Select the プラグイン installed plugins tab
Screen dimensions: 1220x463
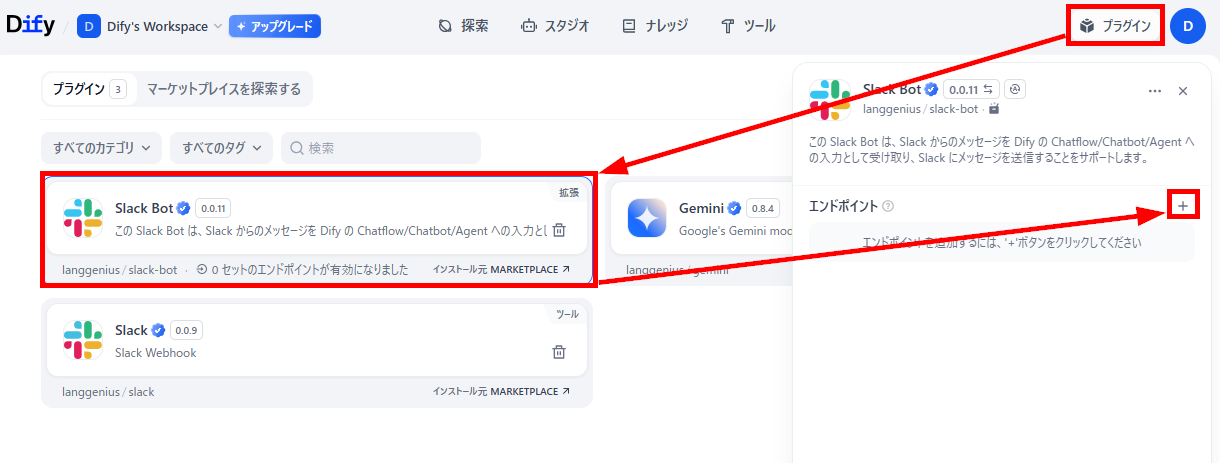point(89,89)
